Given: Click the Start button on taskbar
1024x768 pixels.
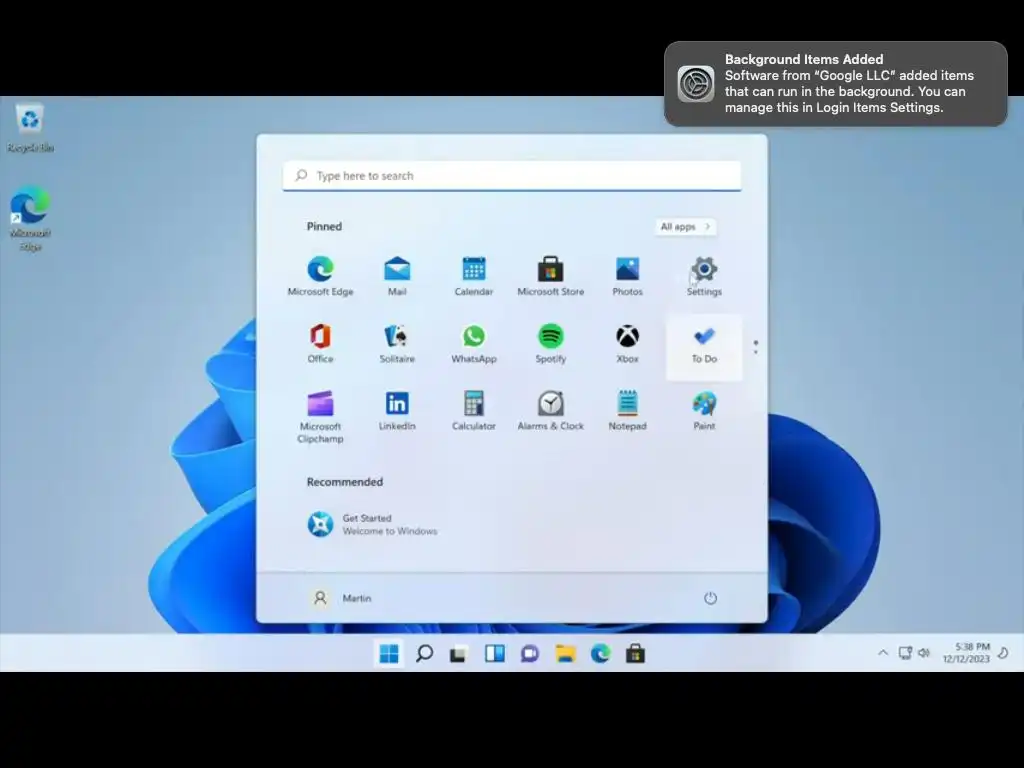Looking at the screenshot, I should click(389, 653).
